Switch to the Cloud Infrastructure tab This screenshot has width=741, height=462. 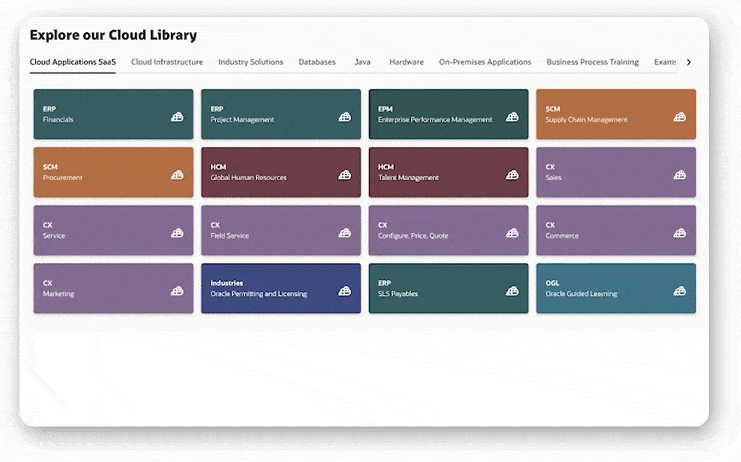click(x=167, y=62)
